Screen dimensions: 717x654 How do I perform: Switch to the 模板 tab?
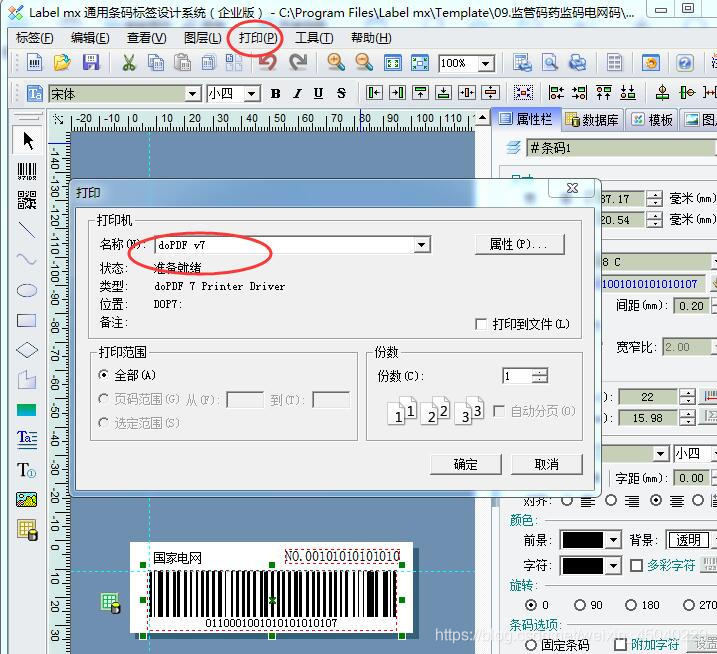point(652,120)
